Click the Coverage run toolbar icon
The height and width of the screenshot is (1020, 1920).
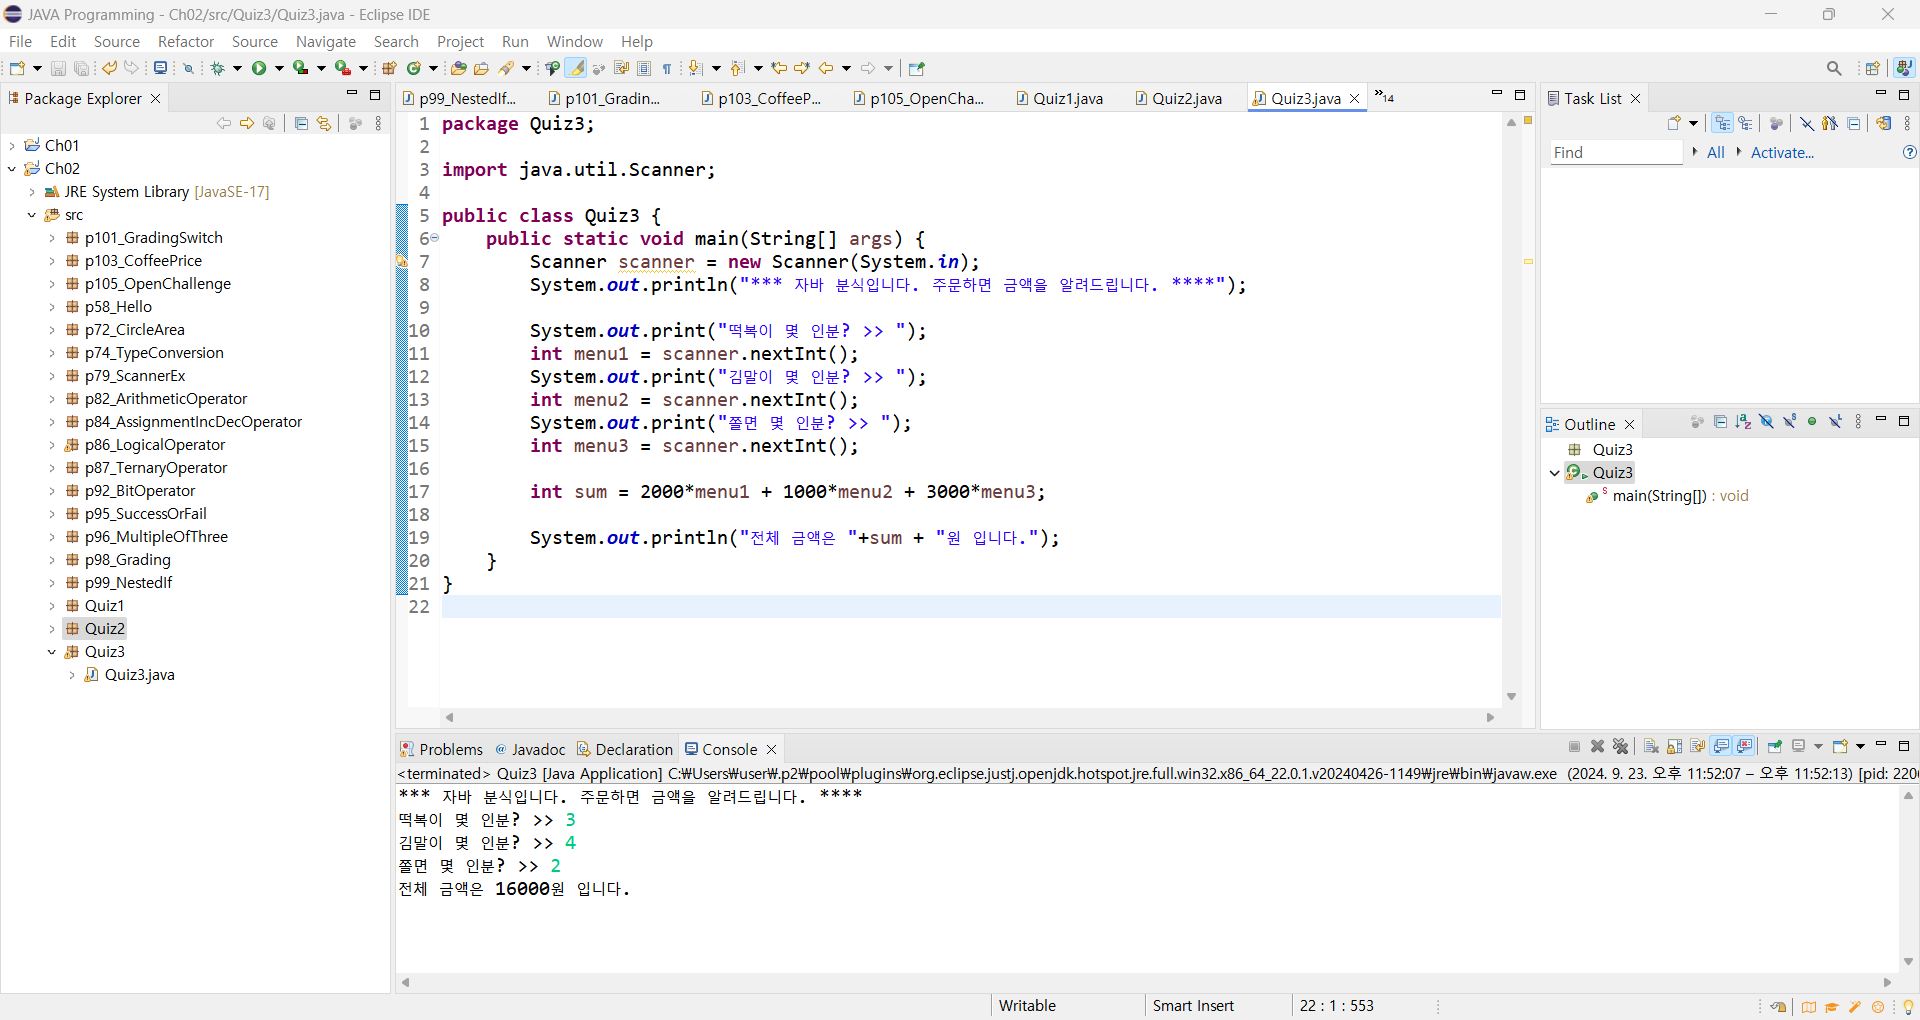pyautogui.click(x=300, y=68)
